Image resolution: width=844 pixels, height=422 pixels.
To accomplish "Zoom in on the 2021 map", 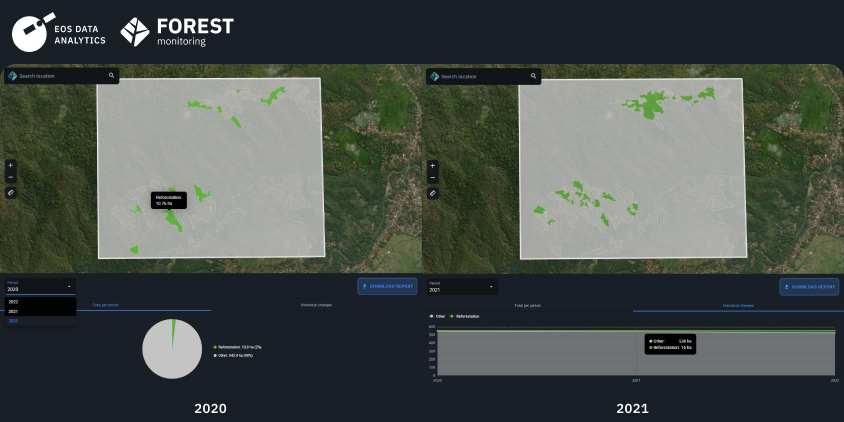I will [433, 166].
